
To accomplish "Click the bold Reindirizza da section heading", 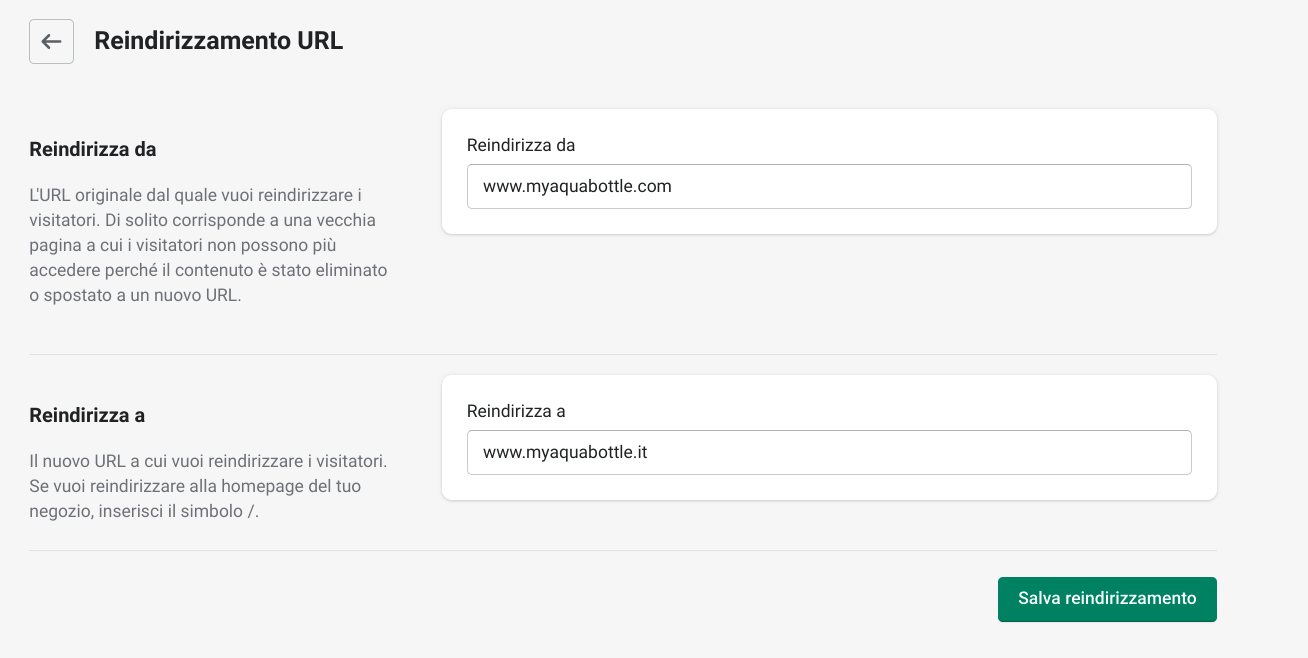I will 93,150.
